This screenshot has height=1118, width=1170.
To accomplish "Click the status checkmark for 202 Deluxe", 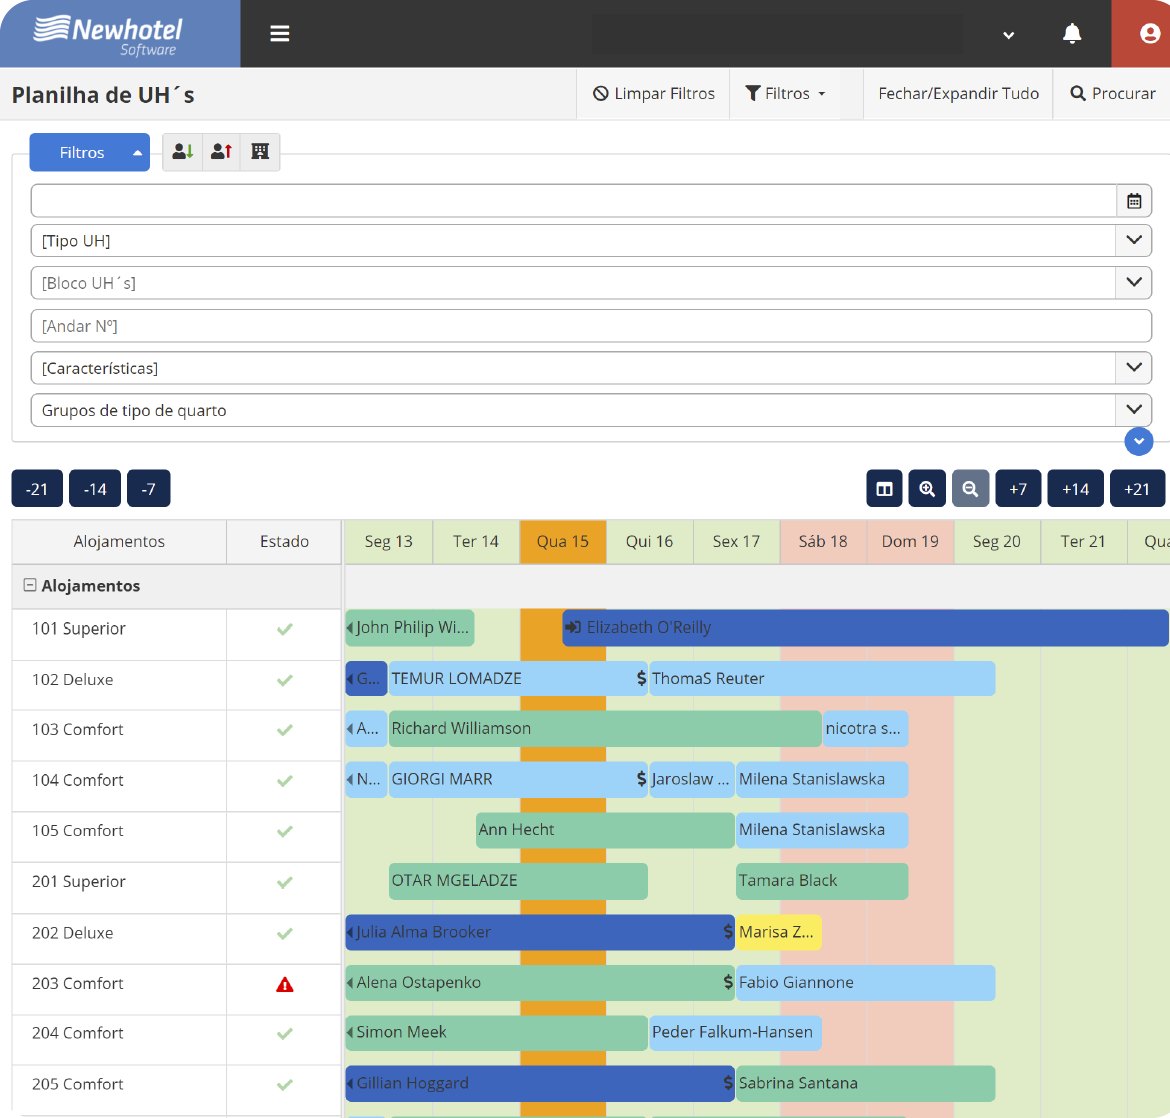I will click(x=284, y=934).
